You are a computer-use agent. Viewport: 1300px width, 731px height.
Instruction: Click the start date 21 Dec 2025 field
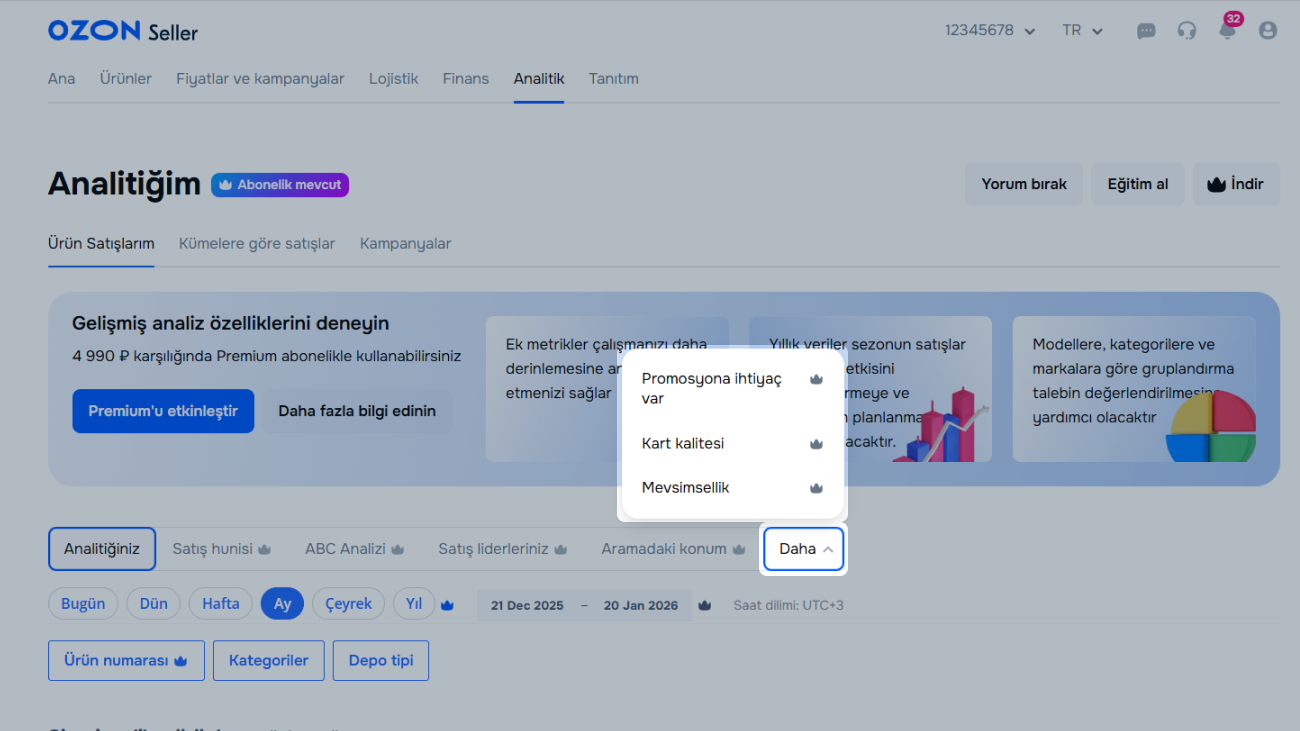(527, 605)
